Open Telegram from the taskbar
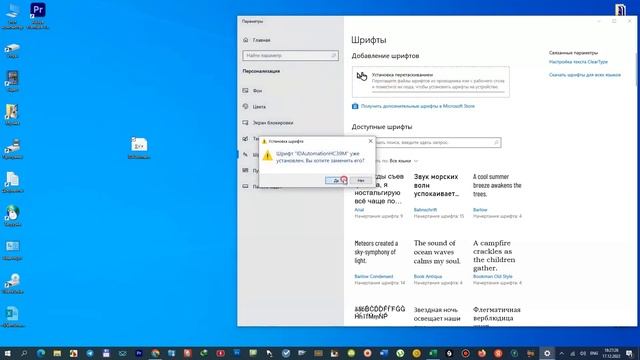Image resolution: width=640 pixels, height=360 pixels. (90, 353)
